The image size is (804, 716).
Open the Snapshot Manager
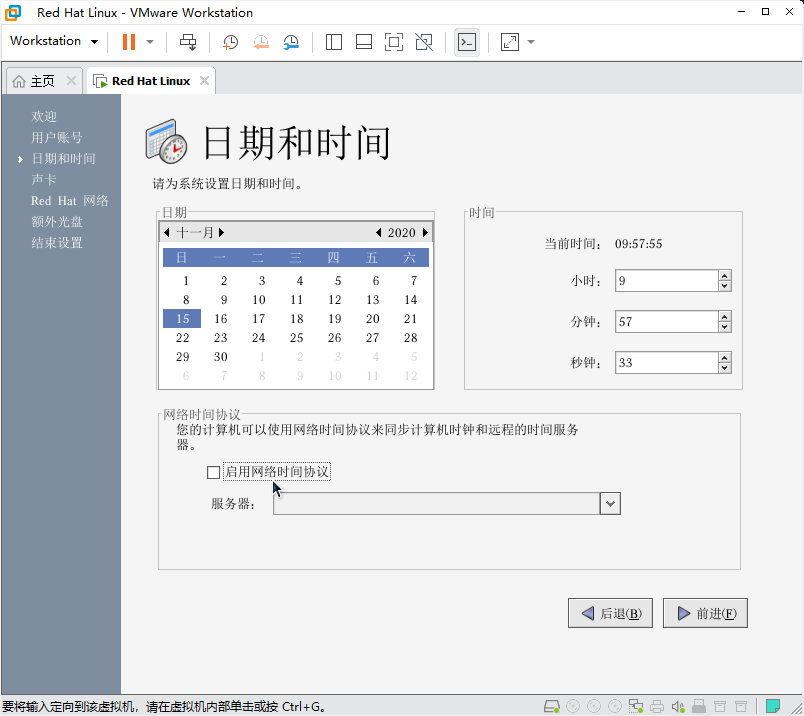(291, 41)
